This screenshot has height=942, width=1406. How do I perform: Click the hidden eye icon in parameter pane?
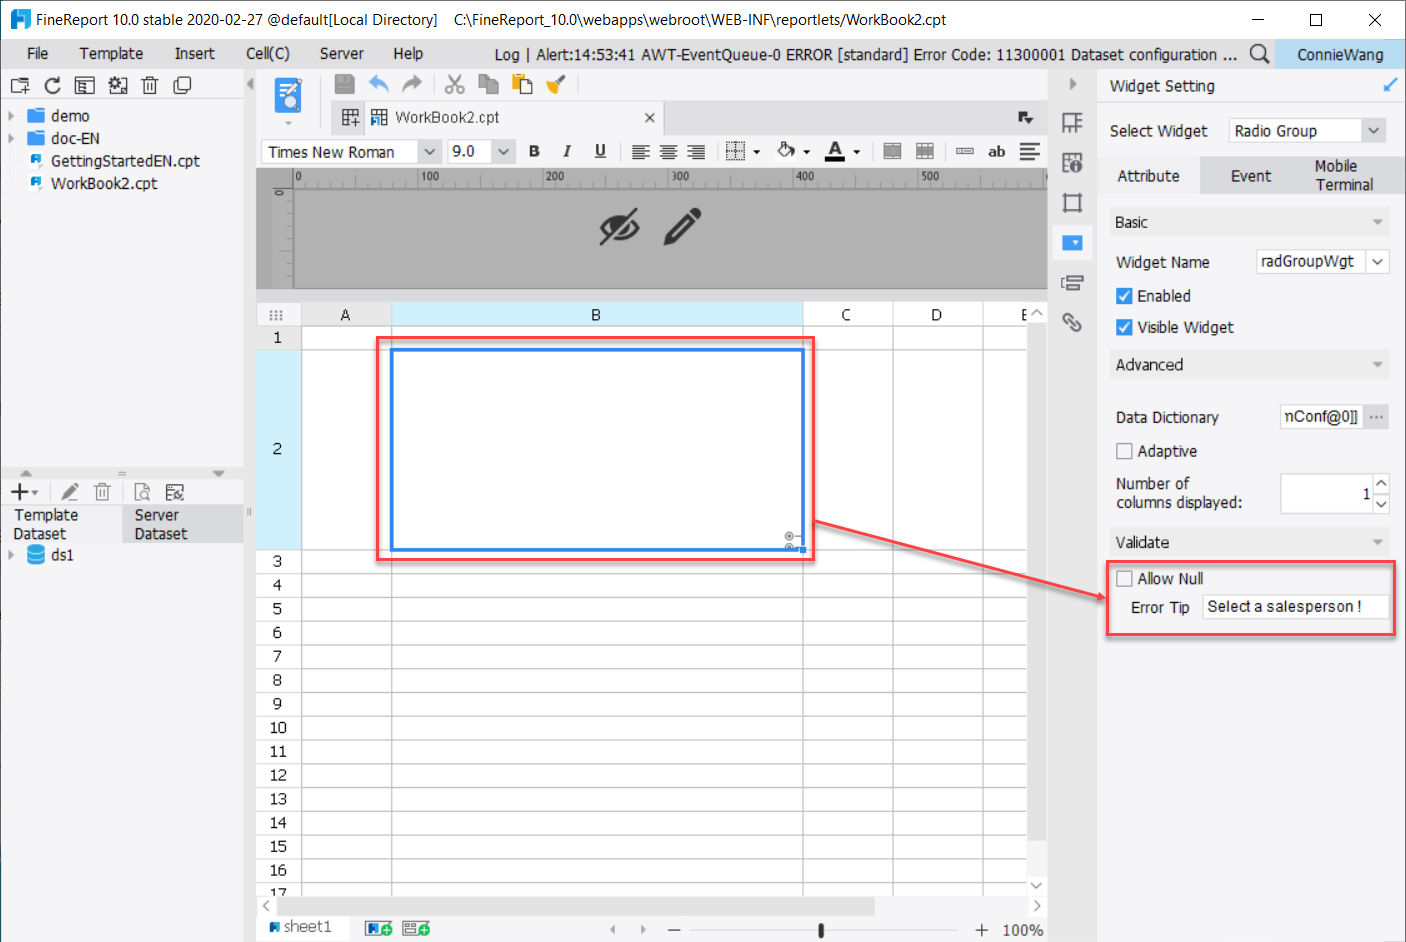point(619,227)
